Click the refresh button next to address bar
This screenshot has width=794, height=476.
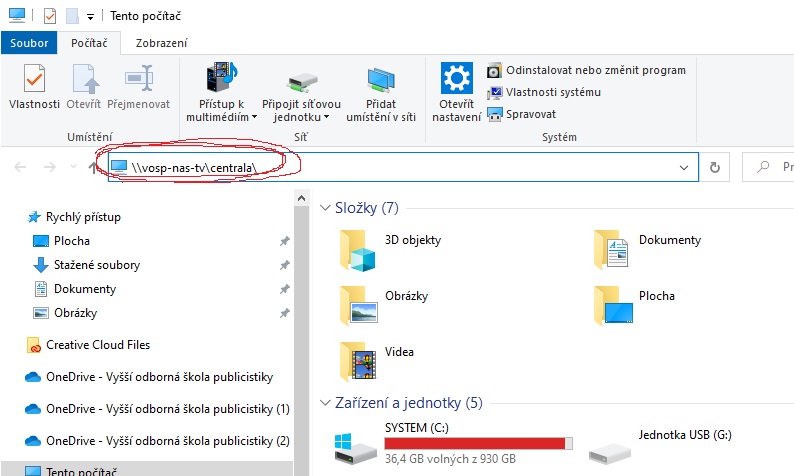point(714,167)
